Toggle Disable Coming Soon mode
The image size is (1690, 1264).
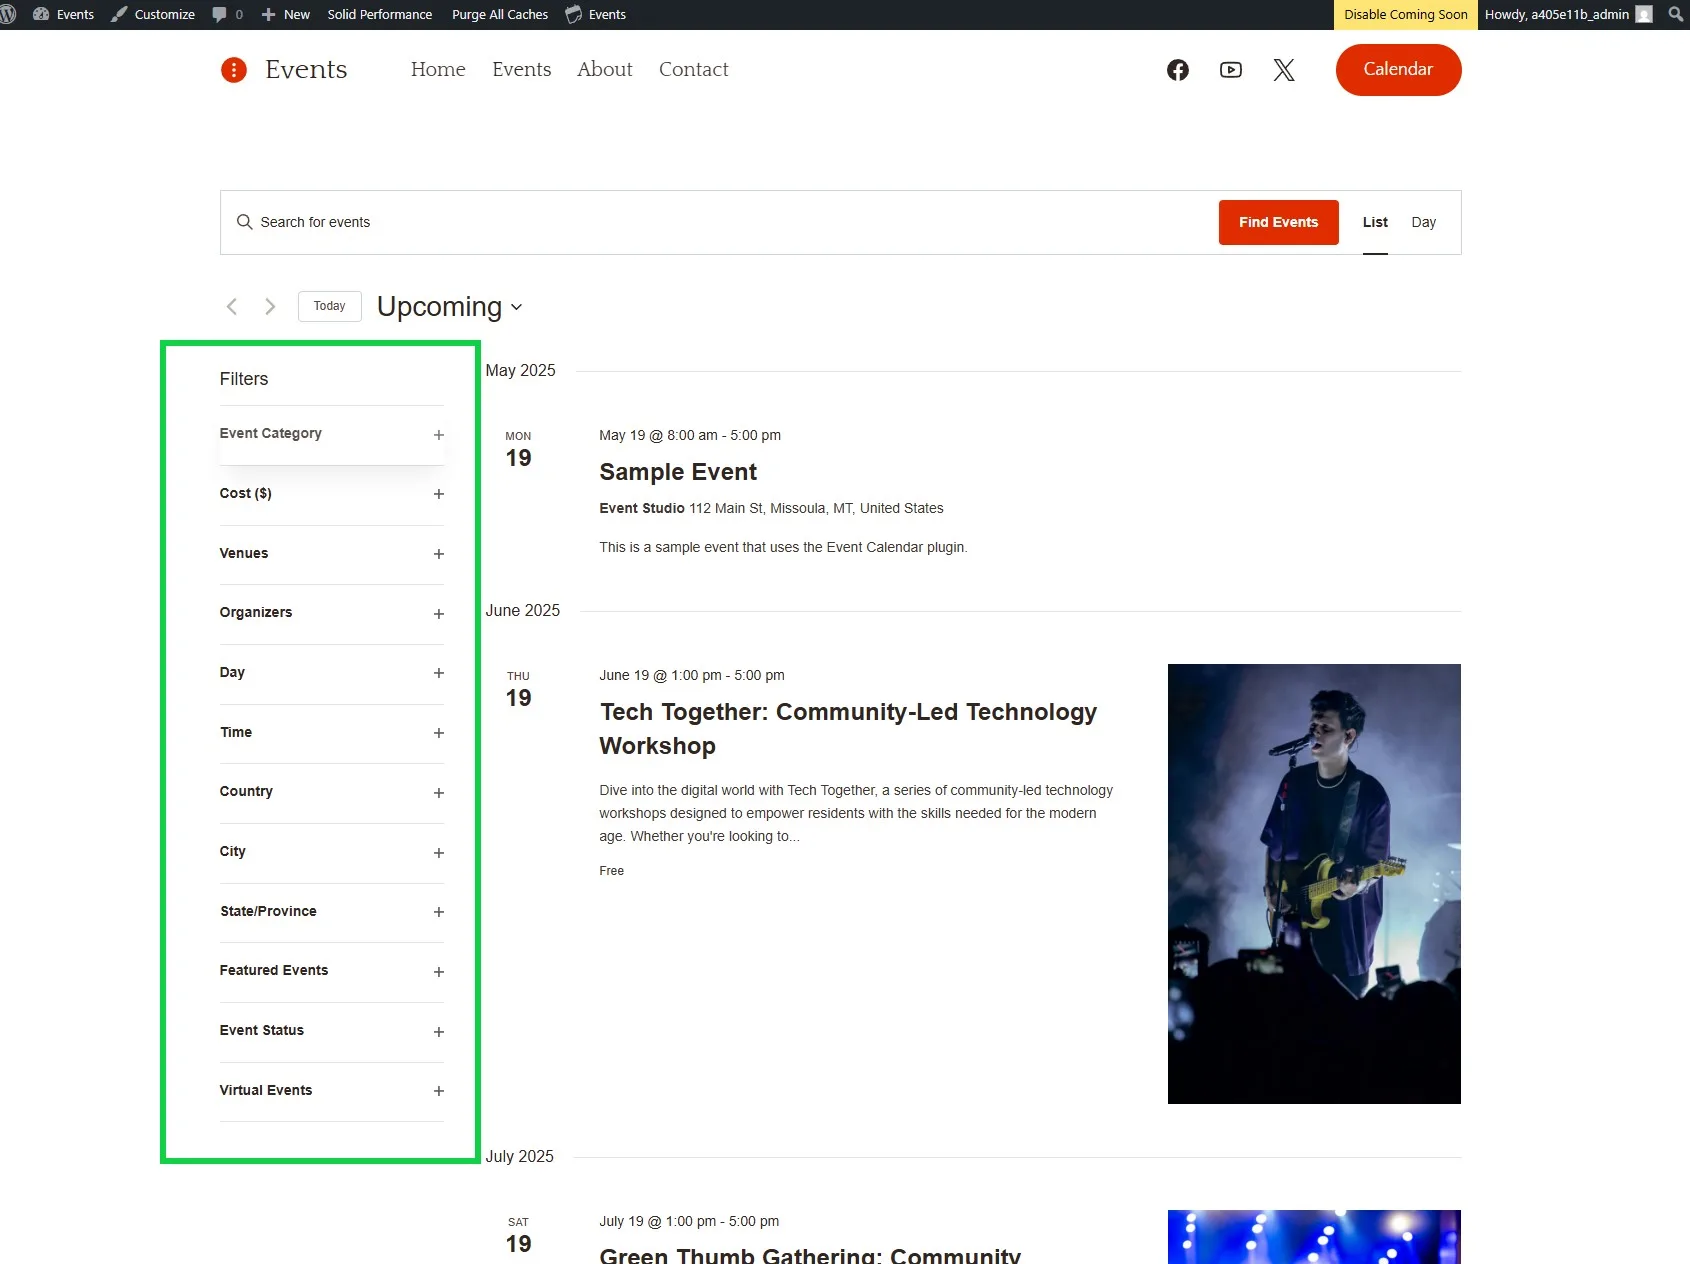(1404, 14)
